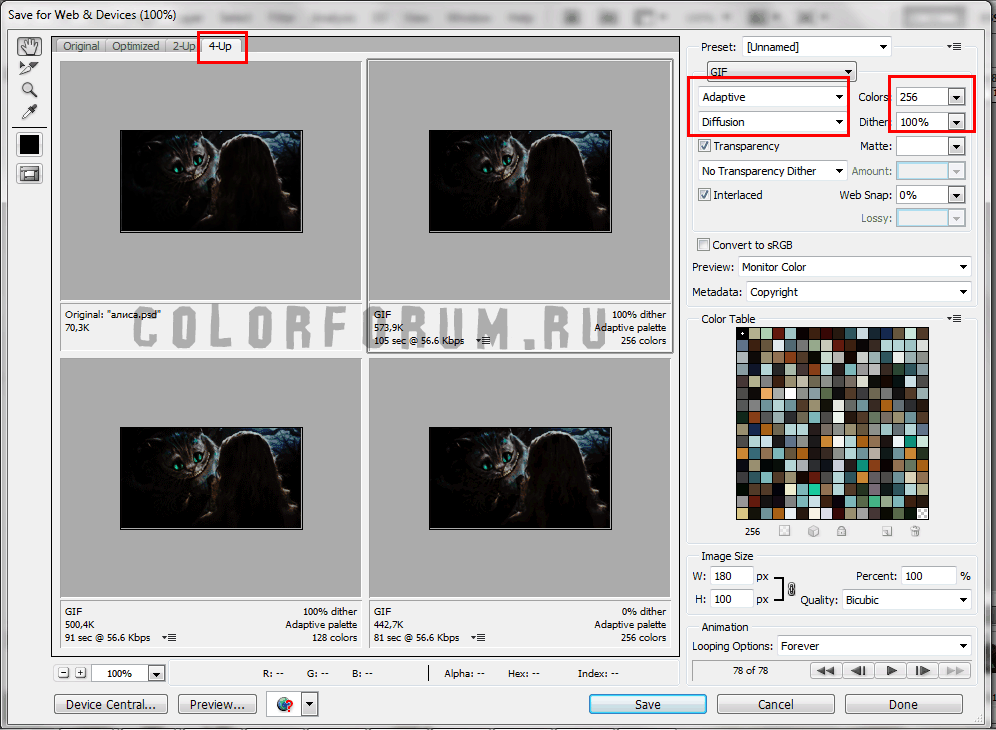Open the zoom level 100% dropdown
The width and height of the screenshot is (996, 730).
[156, 673]
